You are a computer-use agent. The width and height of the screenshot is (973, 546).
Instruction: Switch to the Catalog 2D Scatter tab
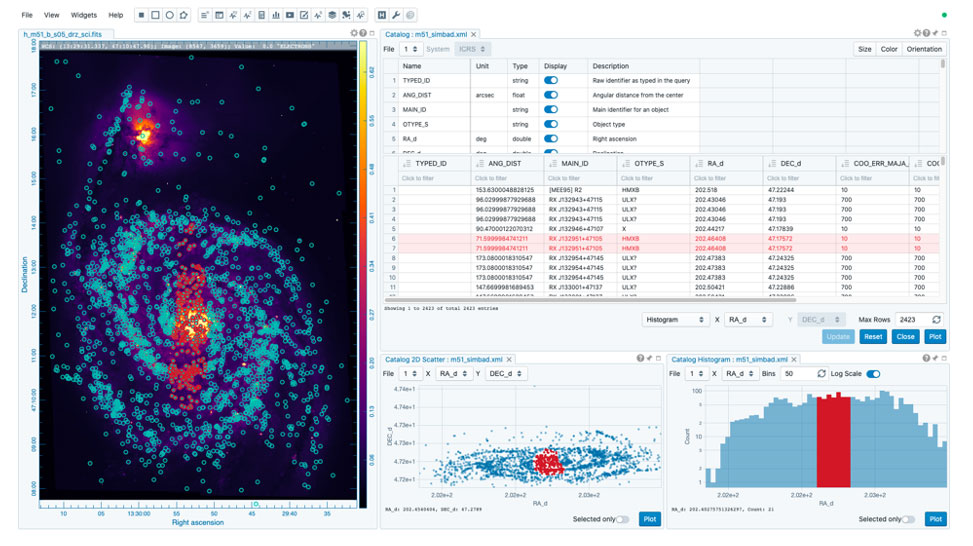coord(442,358)
